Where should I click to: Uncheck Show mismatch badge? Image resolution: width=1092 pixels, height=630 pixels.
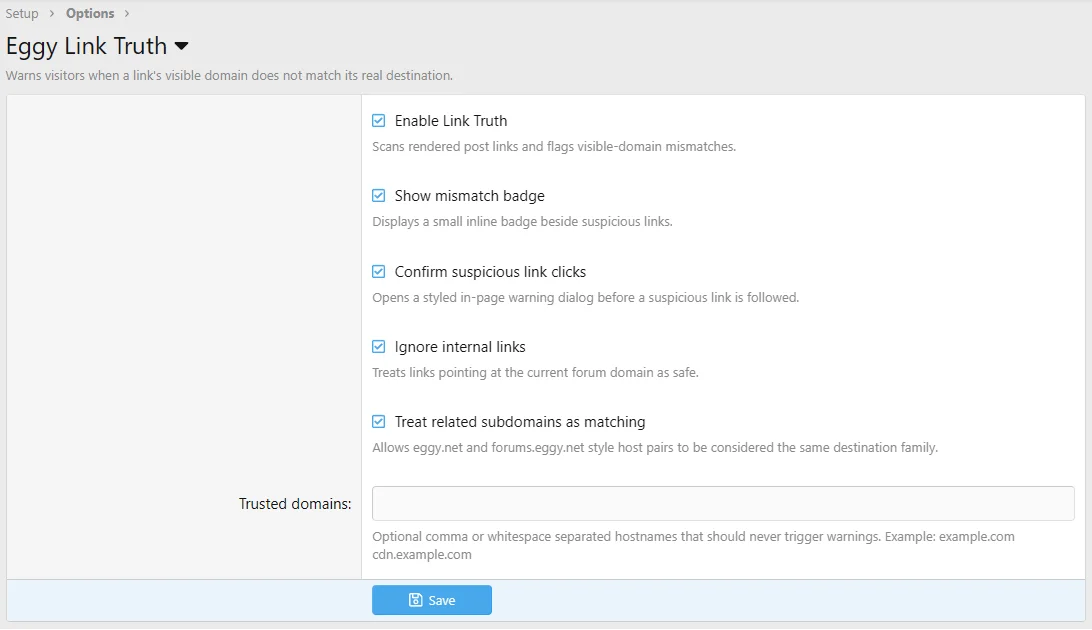click(x=378, y=196)
